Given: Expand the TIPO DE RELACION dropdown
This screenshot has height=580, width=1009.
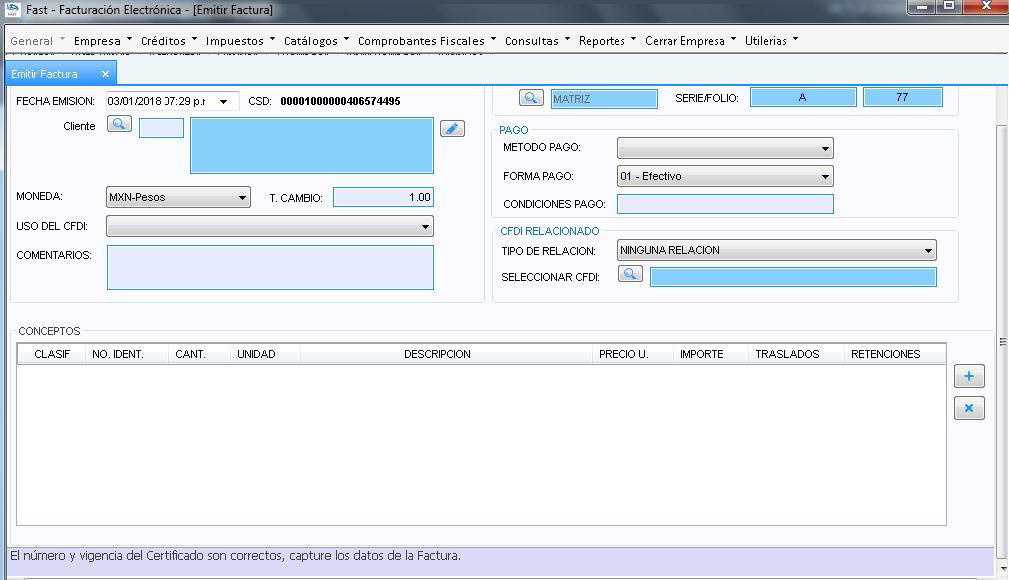Looking at the screenshot, I should 928,250.
